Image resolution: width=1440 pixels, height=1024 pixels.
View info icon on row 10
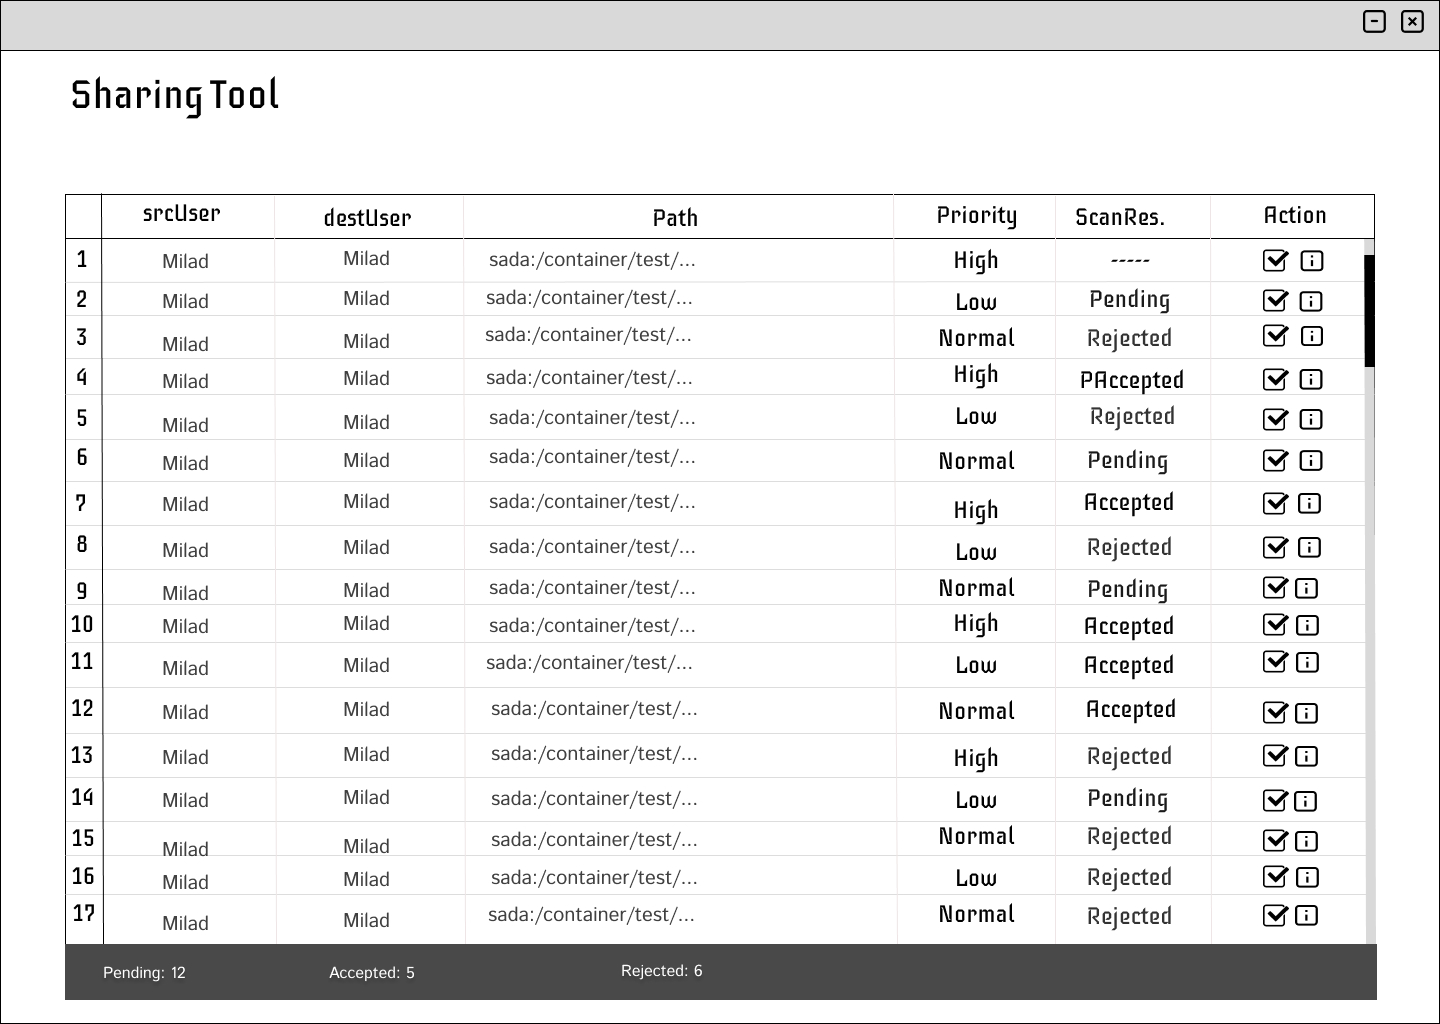pos(1307,625)
